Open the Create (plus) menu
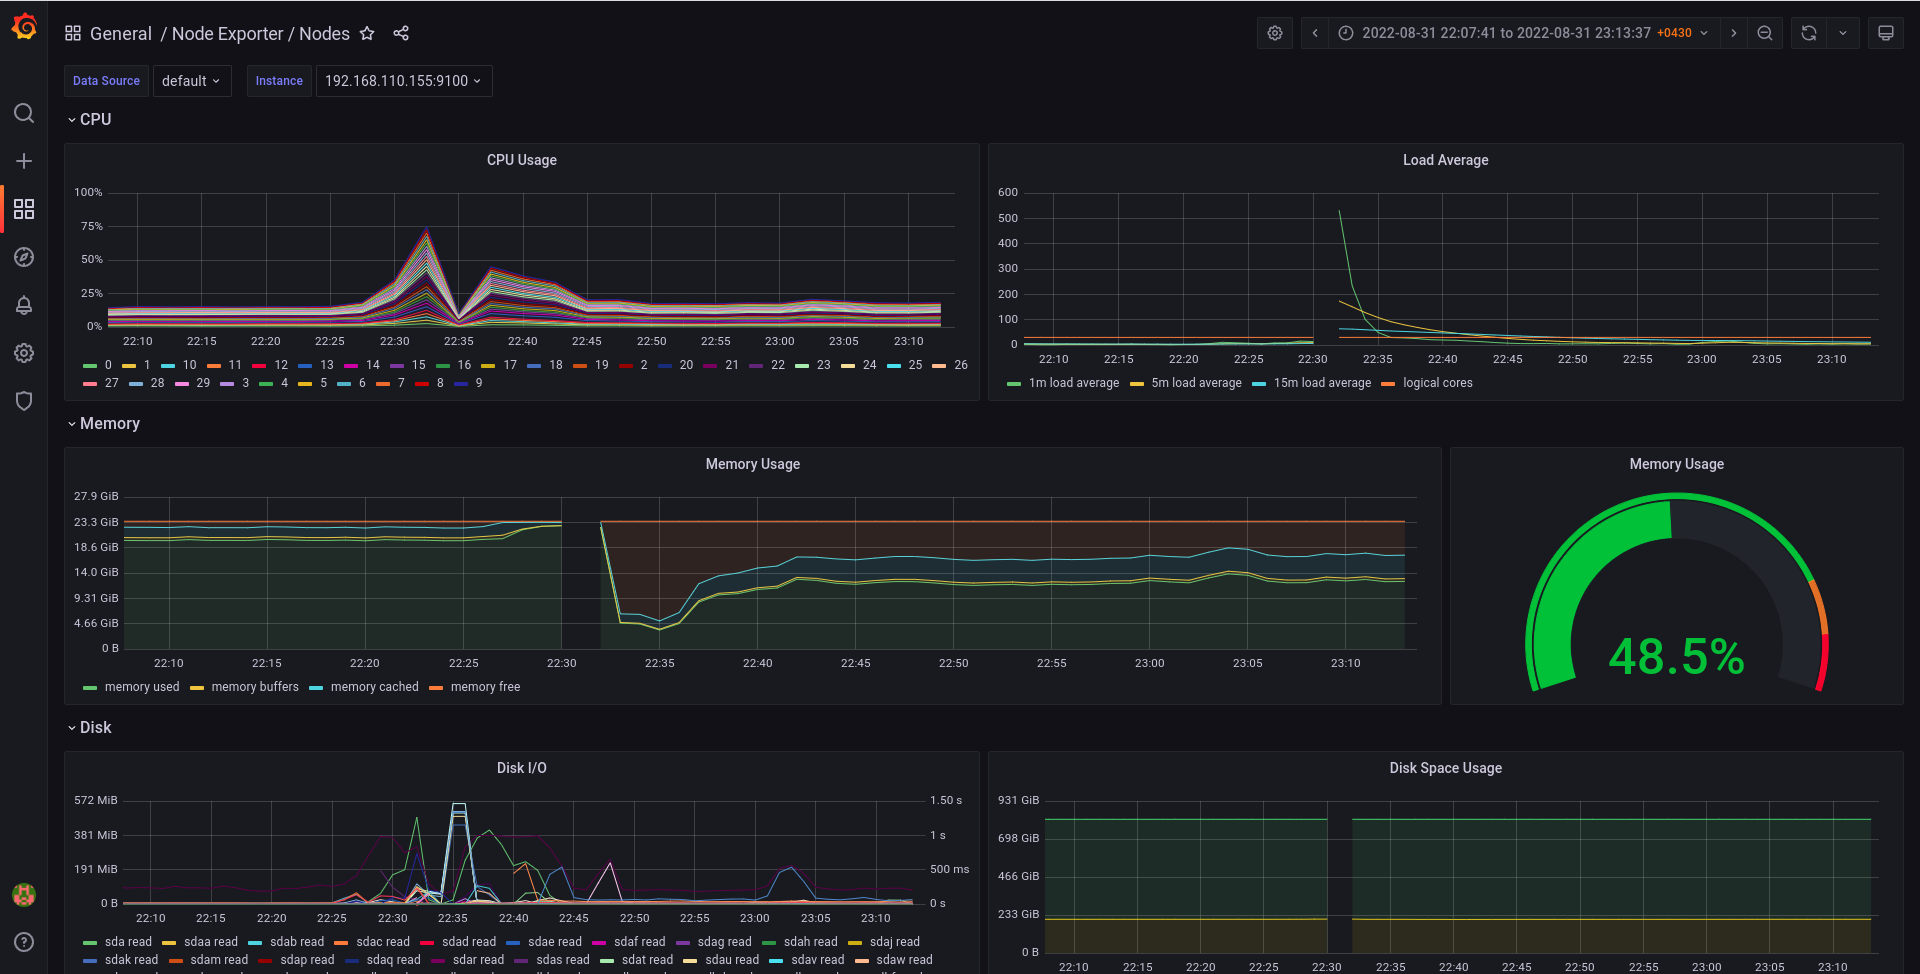Viewport: 1920px width, 974px height. pos(24,161)
